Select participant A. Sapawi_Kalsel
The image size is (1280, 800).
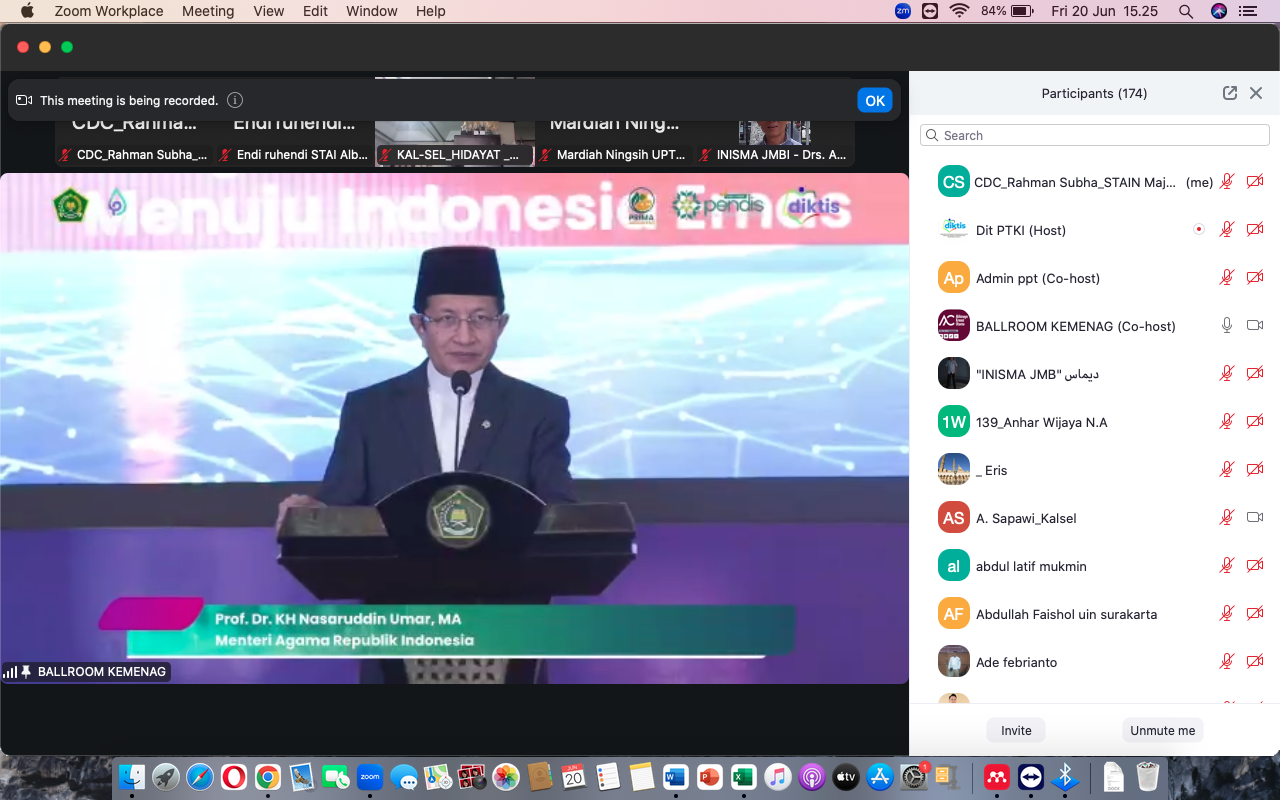(x=1094, y=518)
